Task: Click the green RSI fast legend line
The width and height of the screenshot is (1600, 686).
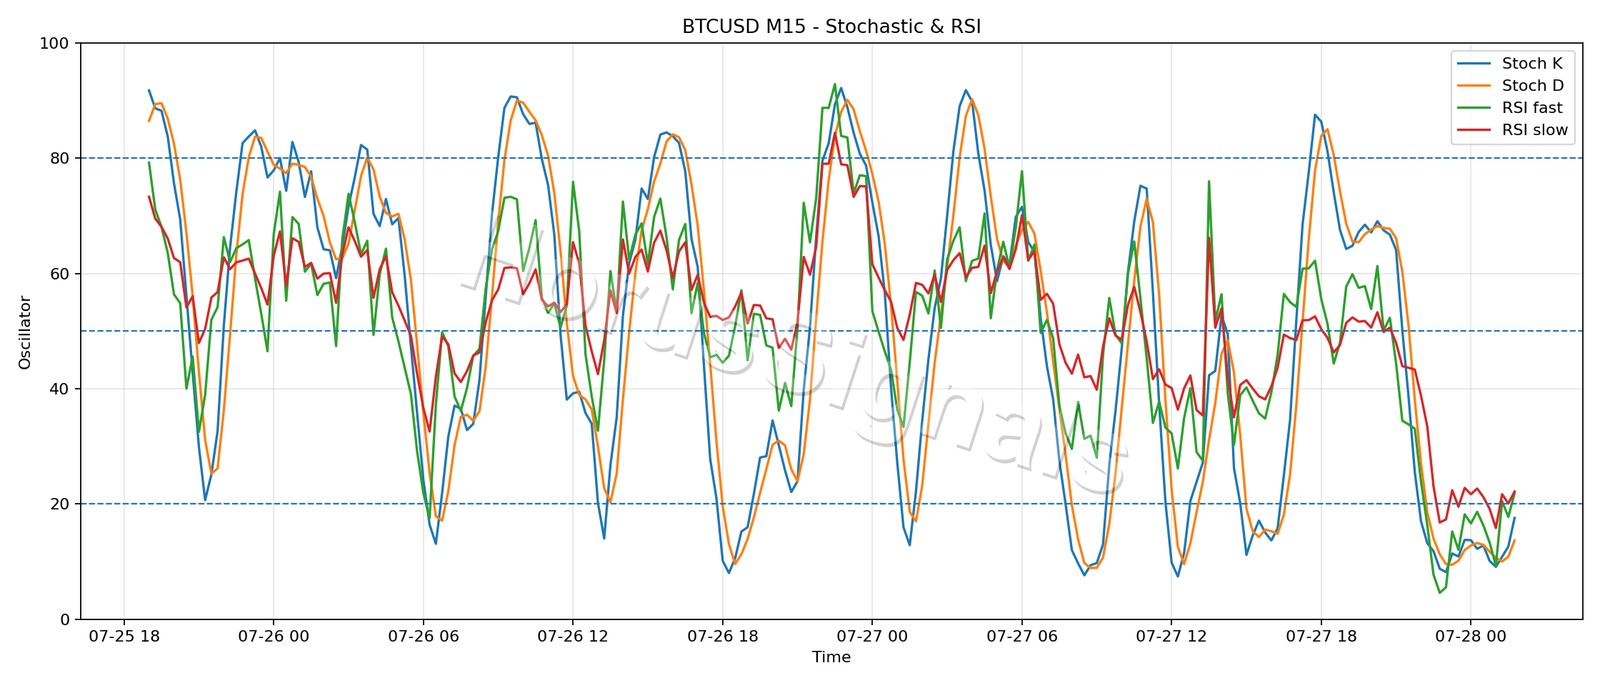Action: click(1476, 108)
